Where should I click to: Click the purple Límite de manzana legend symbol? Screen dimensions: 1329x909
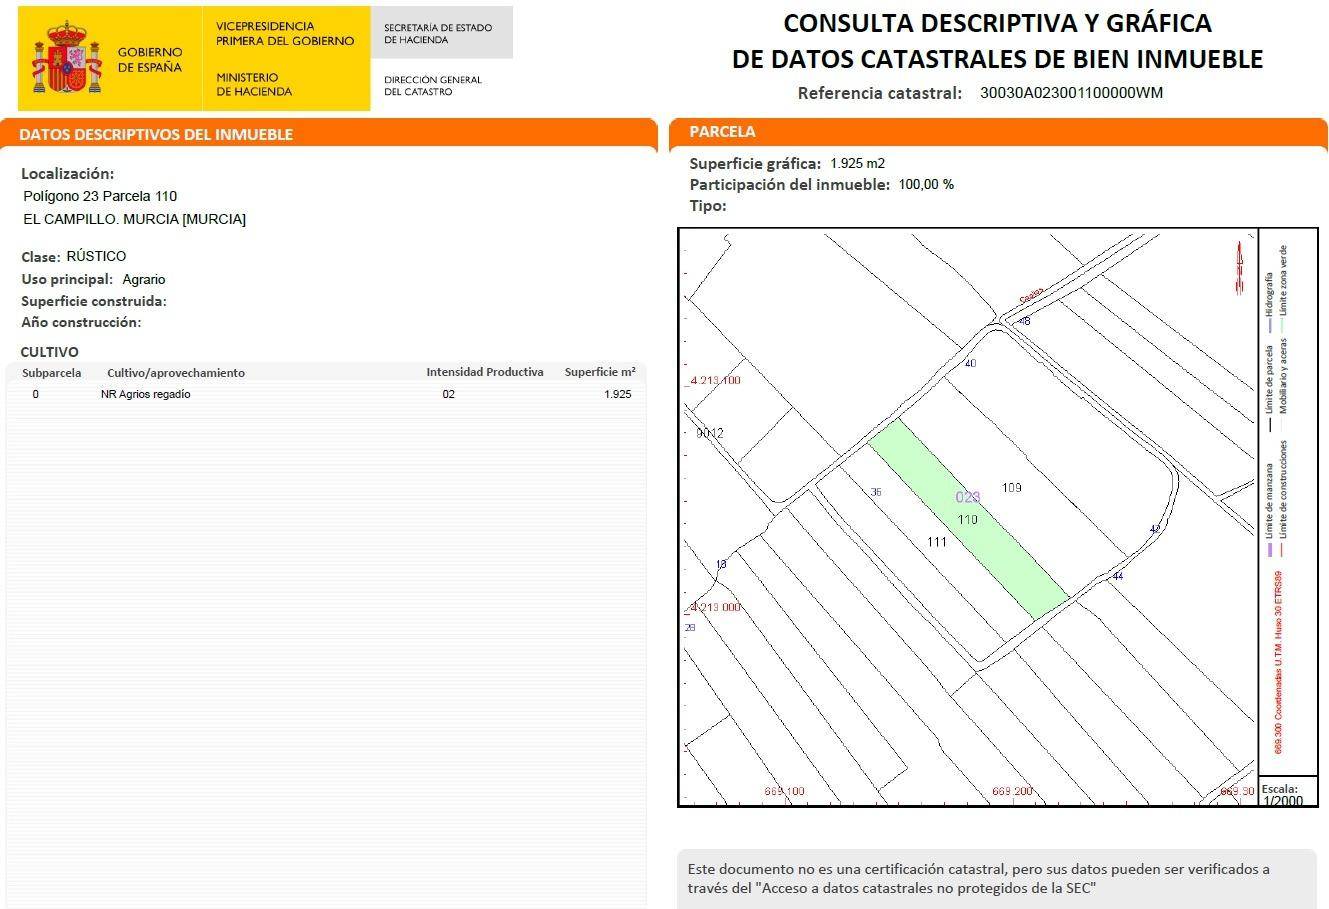[x=1270, y=549]
